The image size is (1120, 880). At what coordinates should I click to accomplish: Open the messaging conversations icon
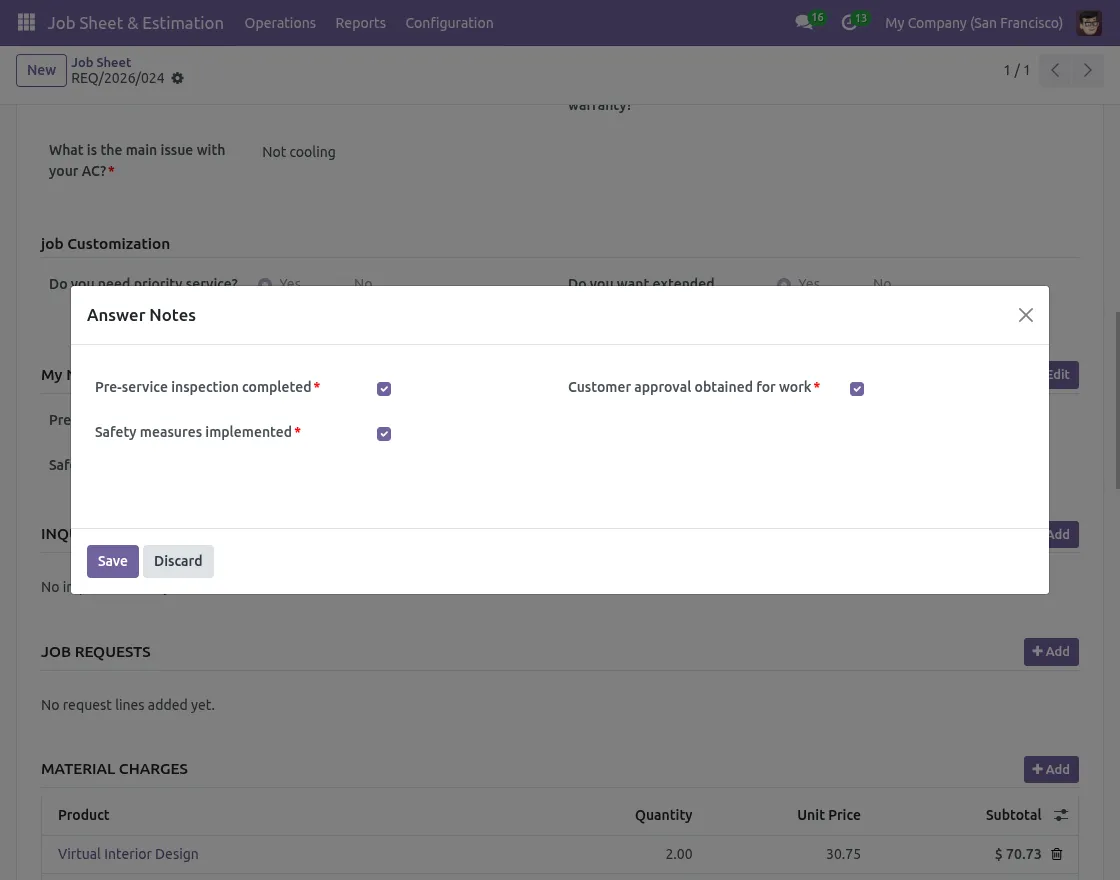(x=803, y=22)
